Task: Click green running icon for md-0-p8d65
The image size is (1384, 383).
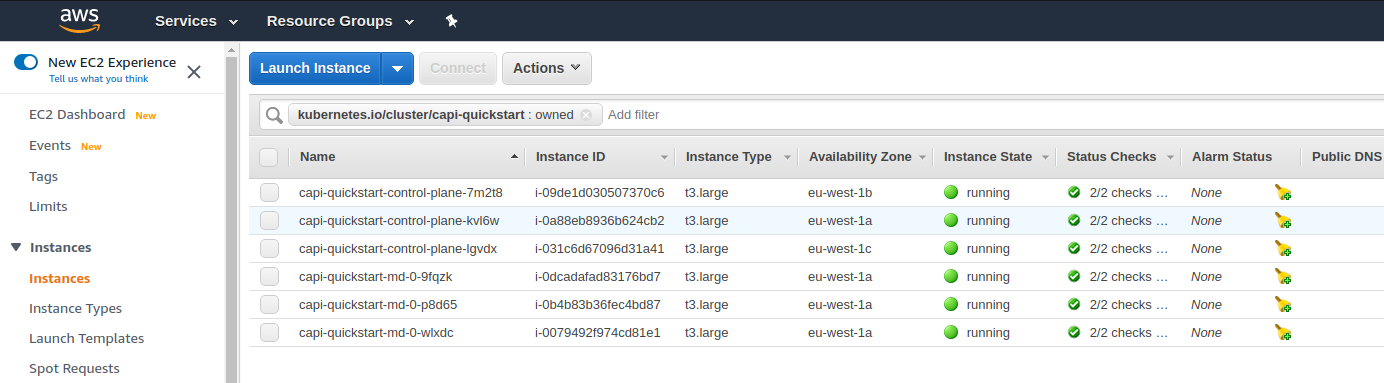Action: click(951, 305)
